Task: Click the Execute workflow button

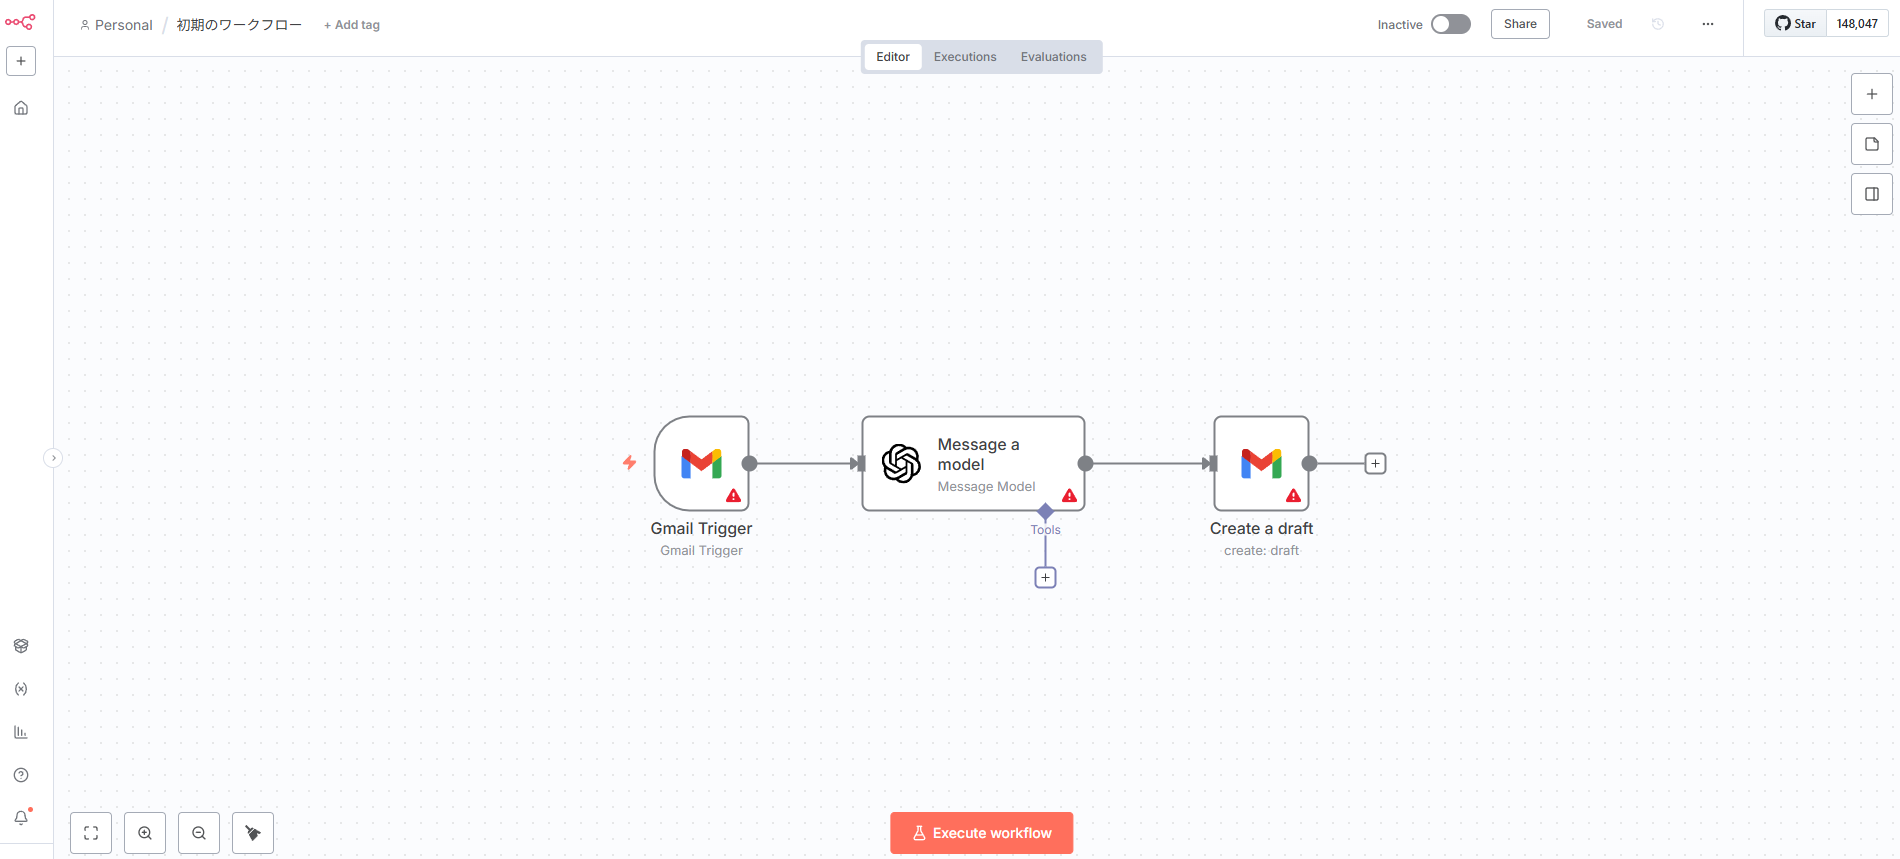Action: 981,833
